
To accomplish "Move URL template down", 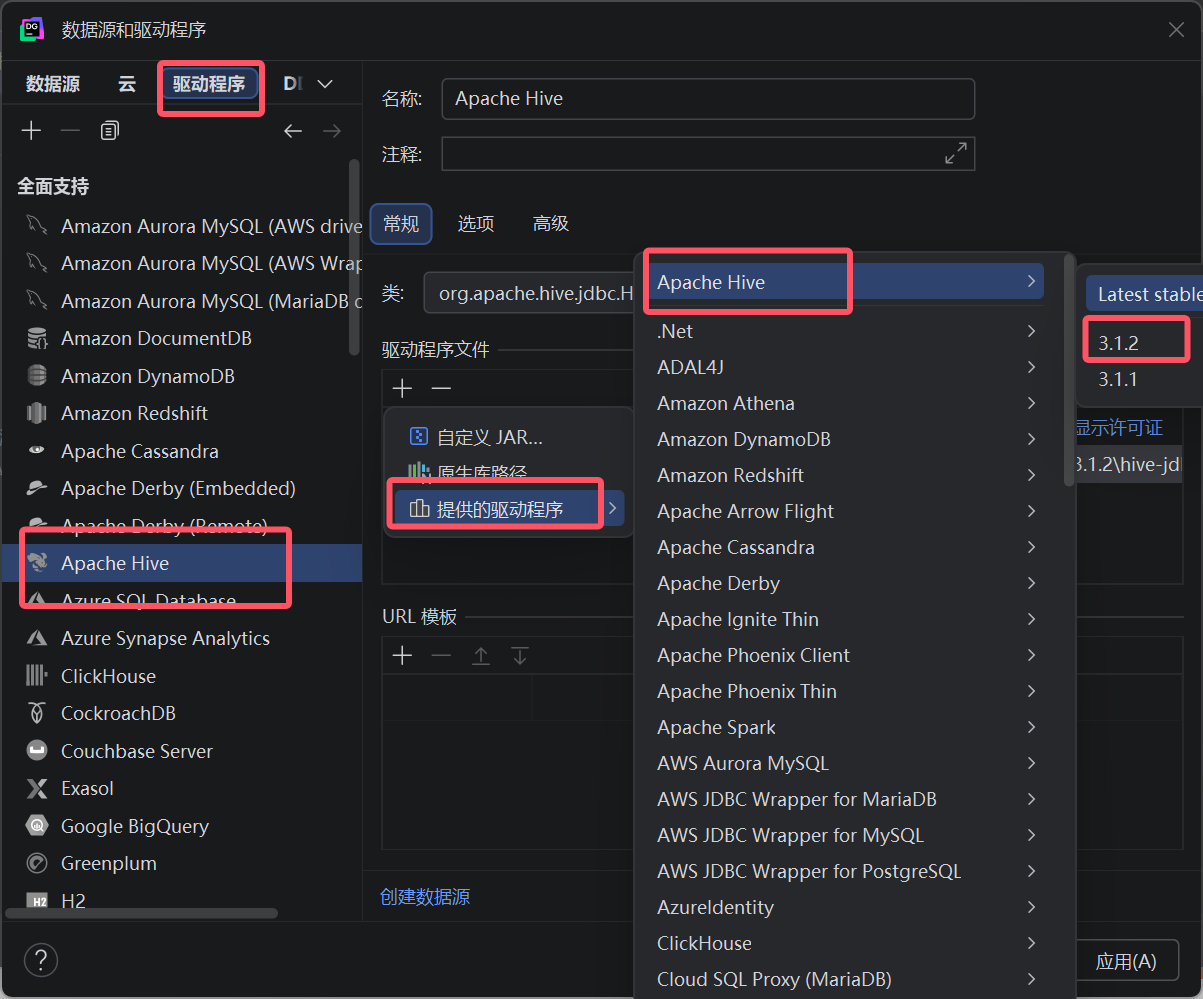I will tap(520, 656).
